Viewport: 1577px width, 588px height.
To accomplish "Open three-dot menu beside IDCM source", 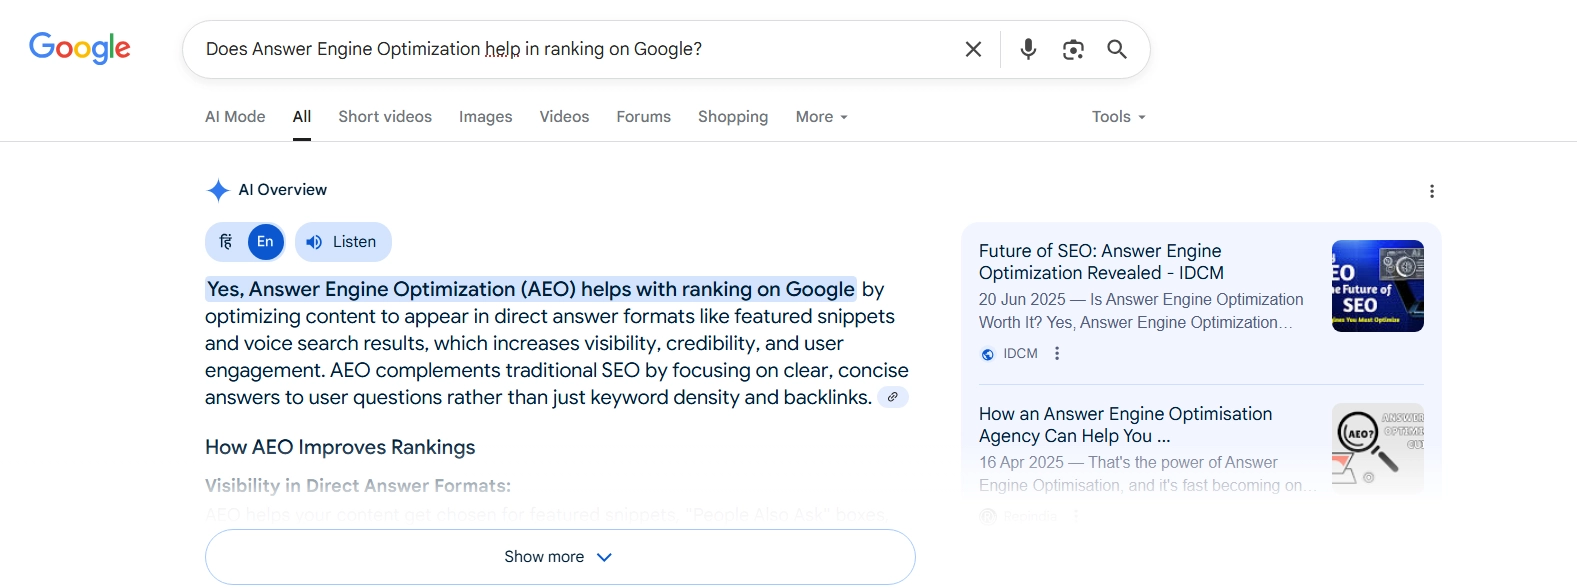I will coord(1057,353).
